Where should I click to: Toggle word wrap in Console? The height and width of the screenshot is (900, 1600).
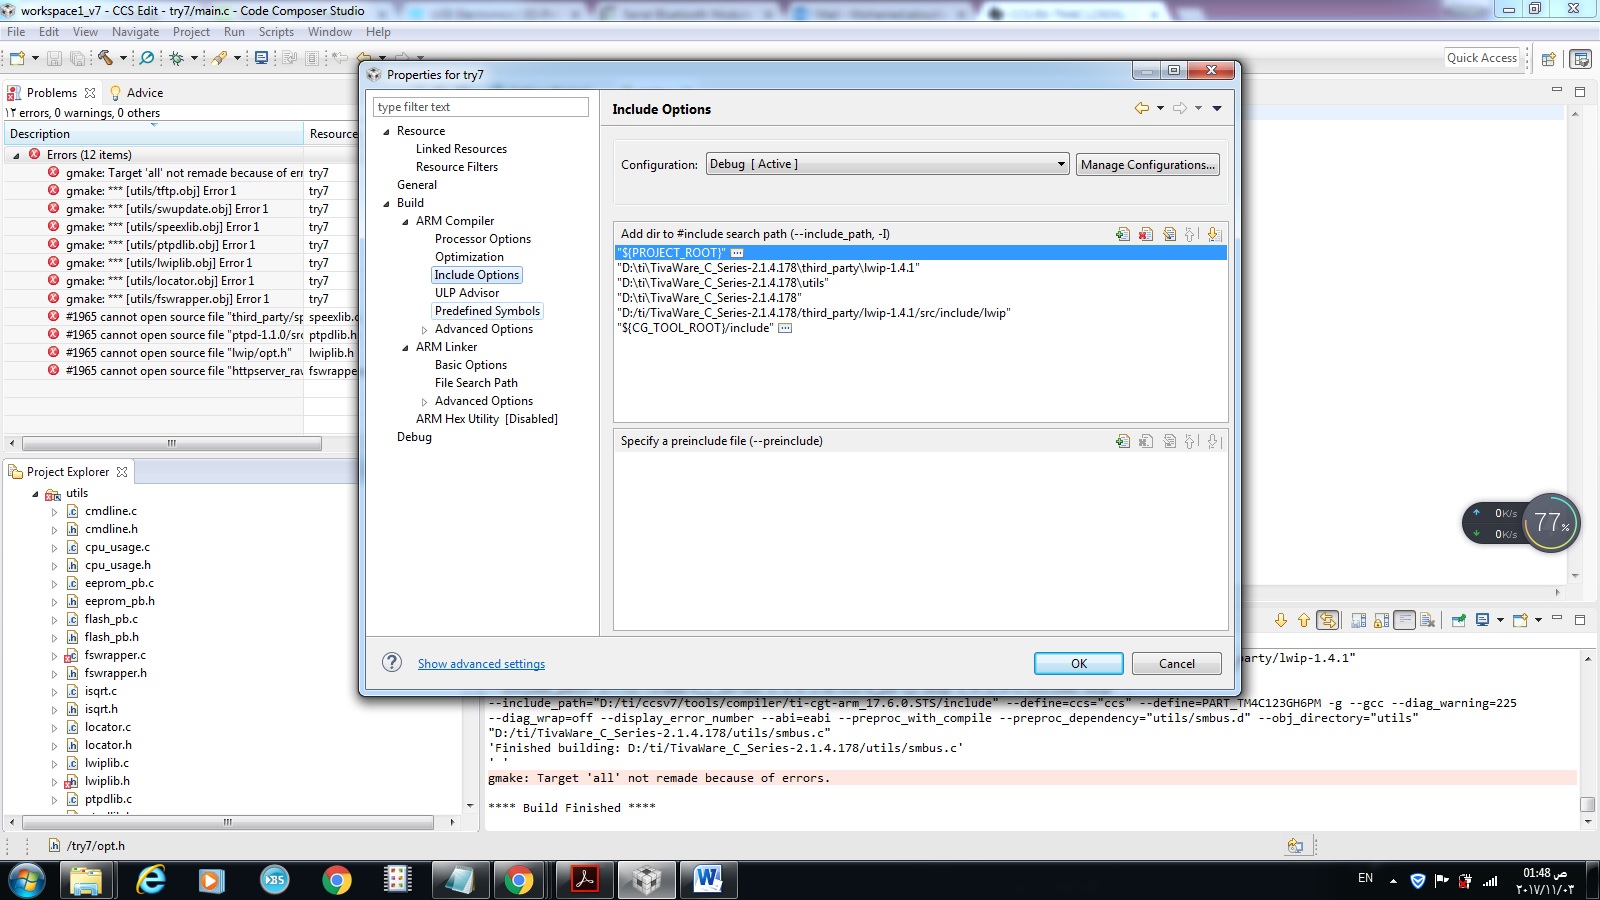(x=1404, y=620)
